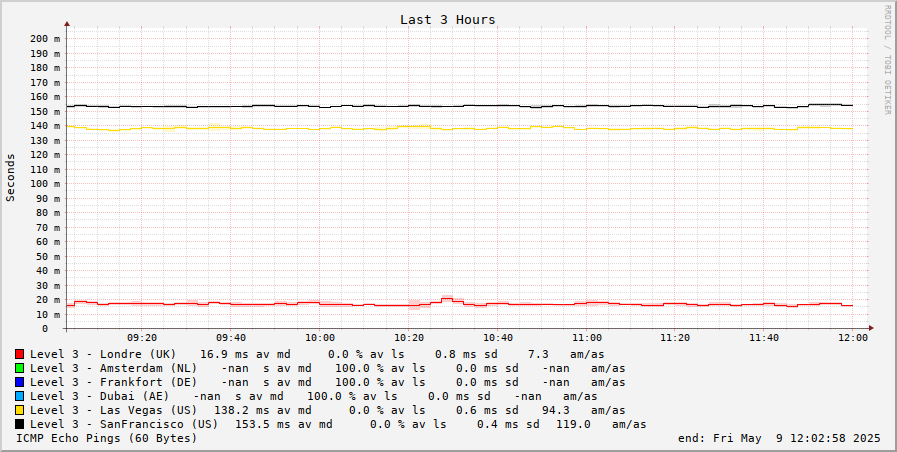Click the 09:20 time axis label
The image size is (897, 452).
pos(141,338)
